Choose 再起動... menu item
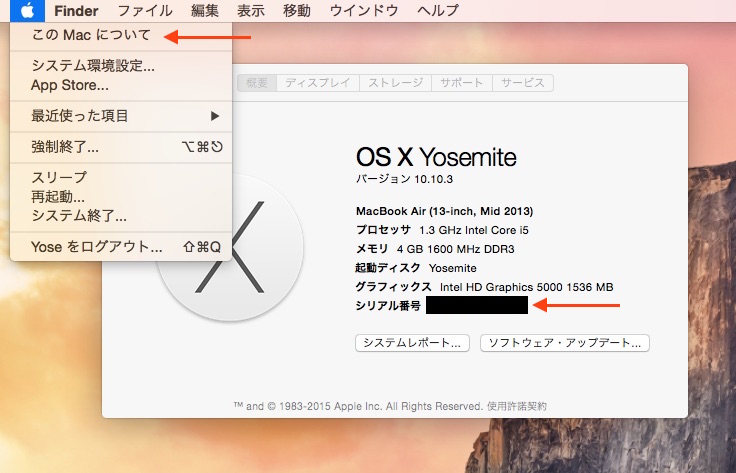Image resolution: width=736 pixels, height=473 pixels. tap(121, 196)
